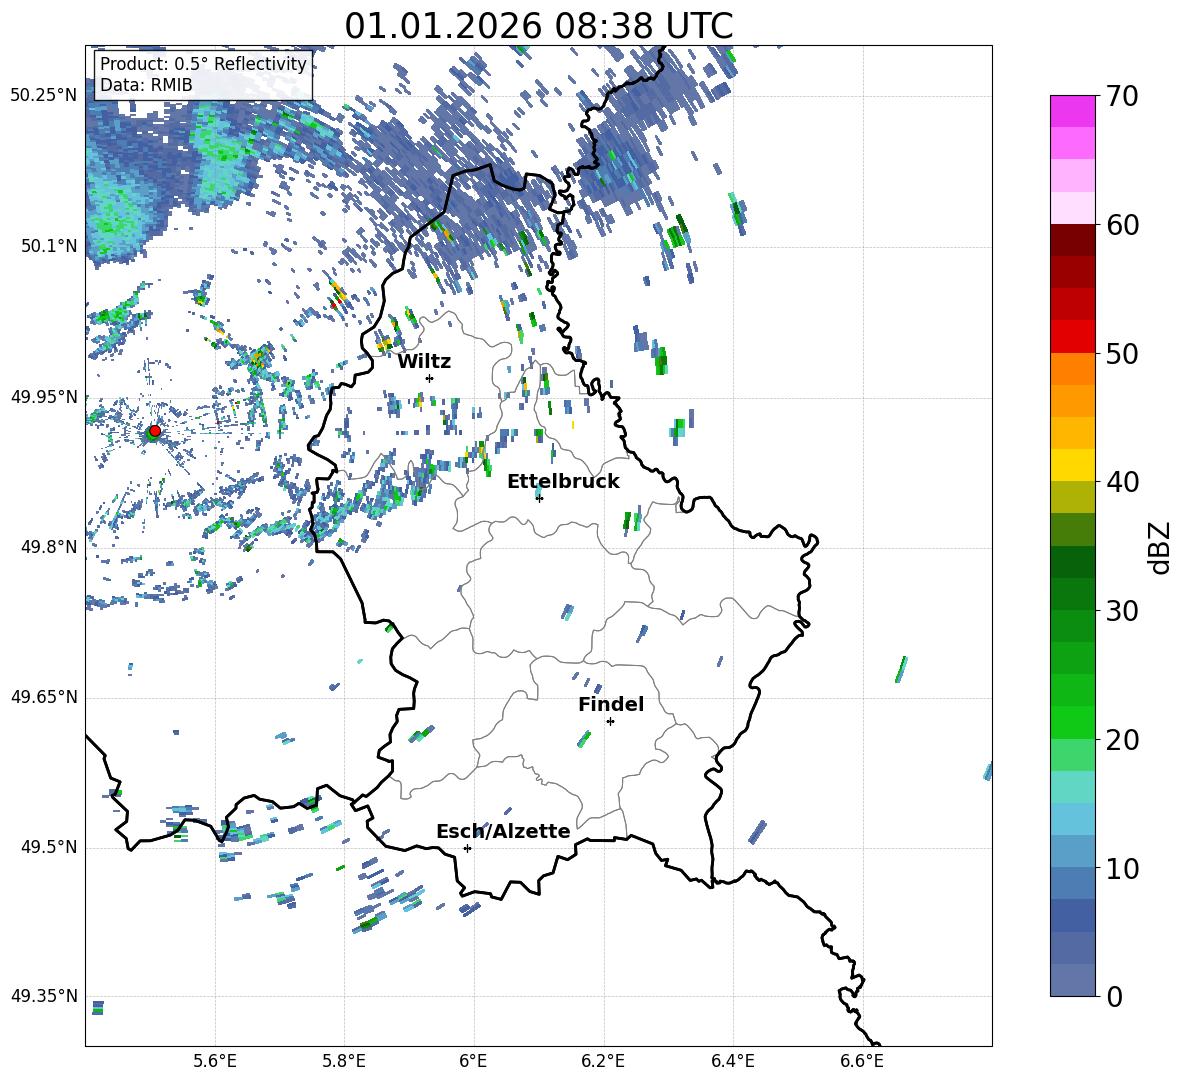Click the Findel station cross marker
This screenshot has width=1184, height=1081.
coord(610,722)
